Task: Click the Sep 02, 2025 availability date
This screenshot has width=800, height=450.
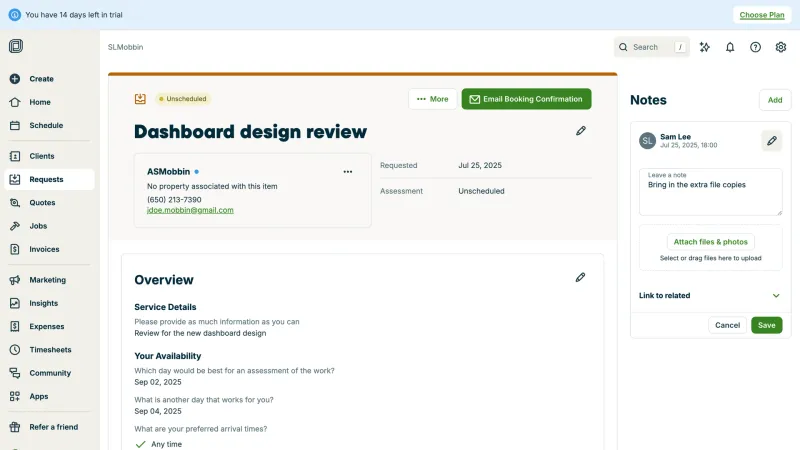Action: pyautogui.click(x=158, y=382)
